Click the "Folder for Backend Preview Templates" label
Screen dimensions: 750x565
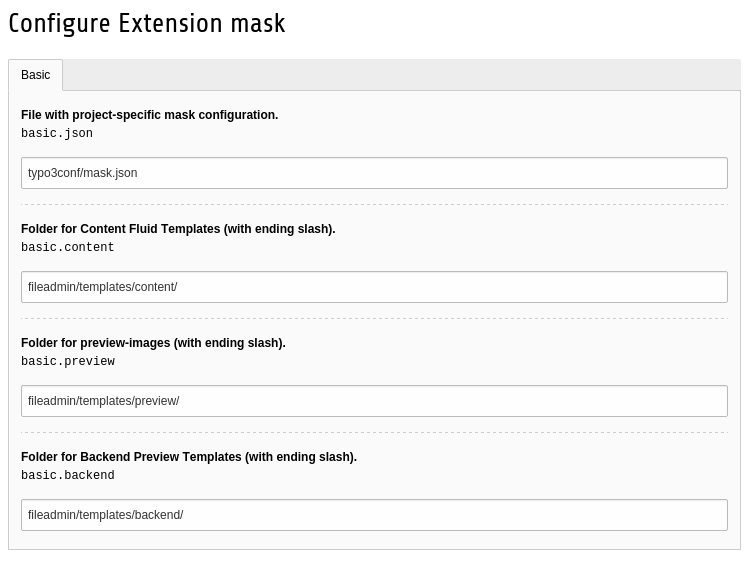coord(189,457)
